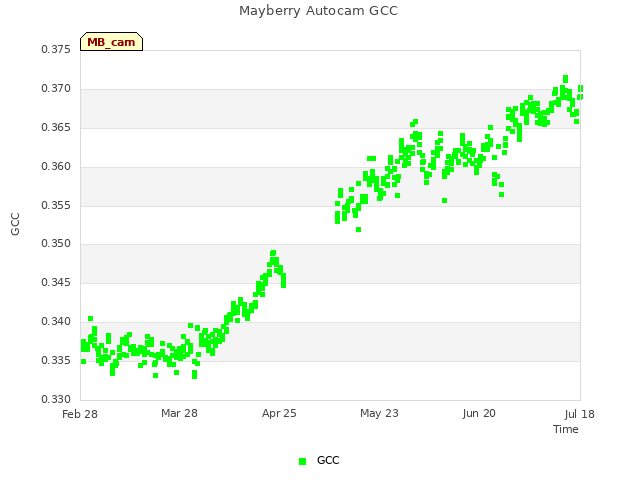Click the 0.360 y-axis value
Image resolution: width=640 pixels, height=480 pixels.
(x=56, y=167)
